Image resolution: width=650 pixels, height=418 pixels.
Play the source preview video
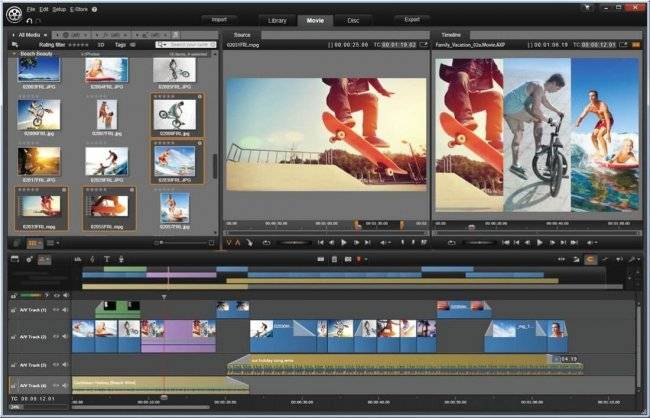click(x=344, y=243)
